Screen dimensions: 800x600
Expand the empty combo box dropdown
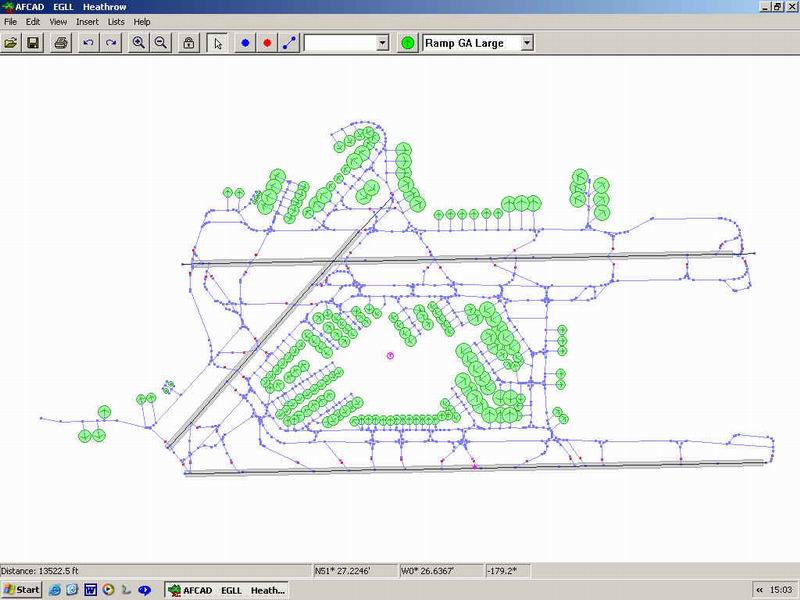pos(382,43)
